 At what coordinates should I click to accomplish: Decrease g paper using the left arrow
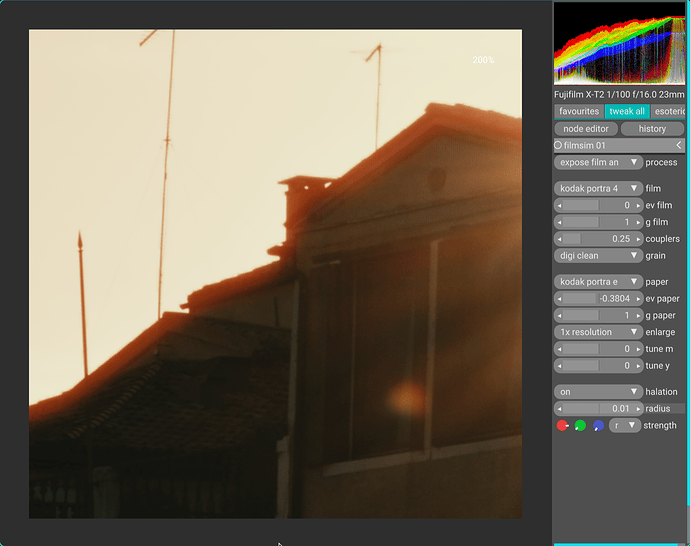tap(559, 315)
